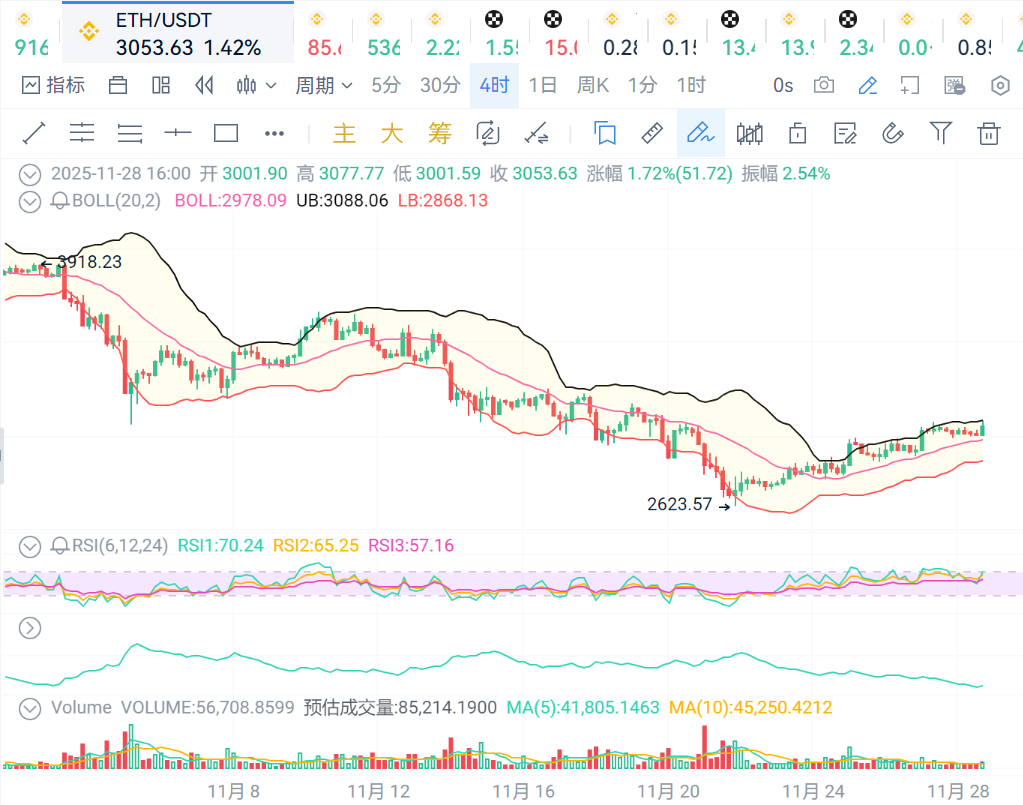Open the 周期 period dropdown
Screen dimensions: 1023x805
pyautogui.click(x=324, y=86)
